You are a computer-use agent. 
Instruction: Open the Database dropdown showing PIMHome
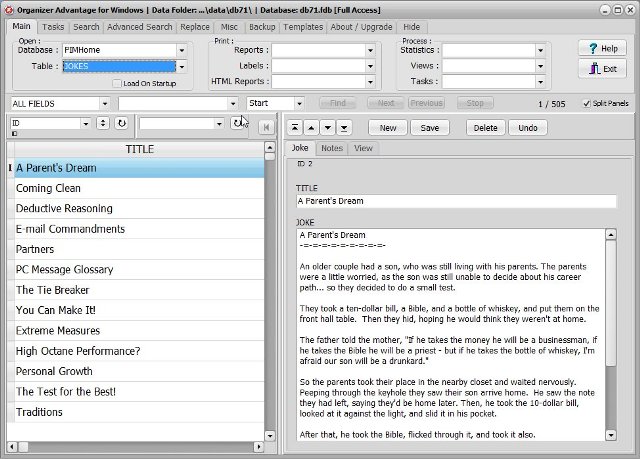(182, 50)
